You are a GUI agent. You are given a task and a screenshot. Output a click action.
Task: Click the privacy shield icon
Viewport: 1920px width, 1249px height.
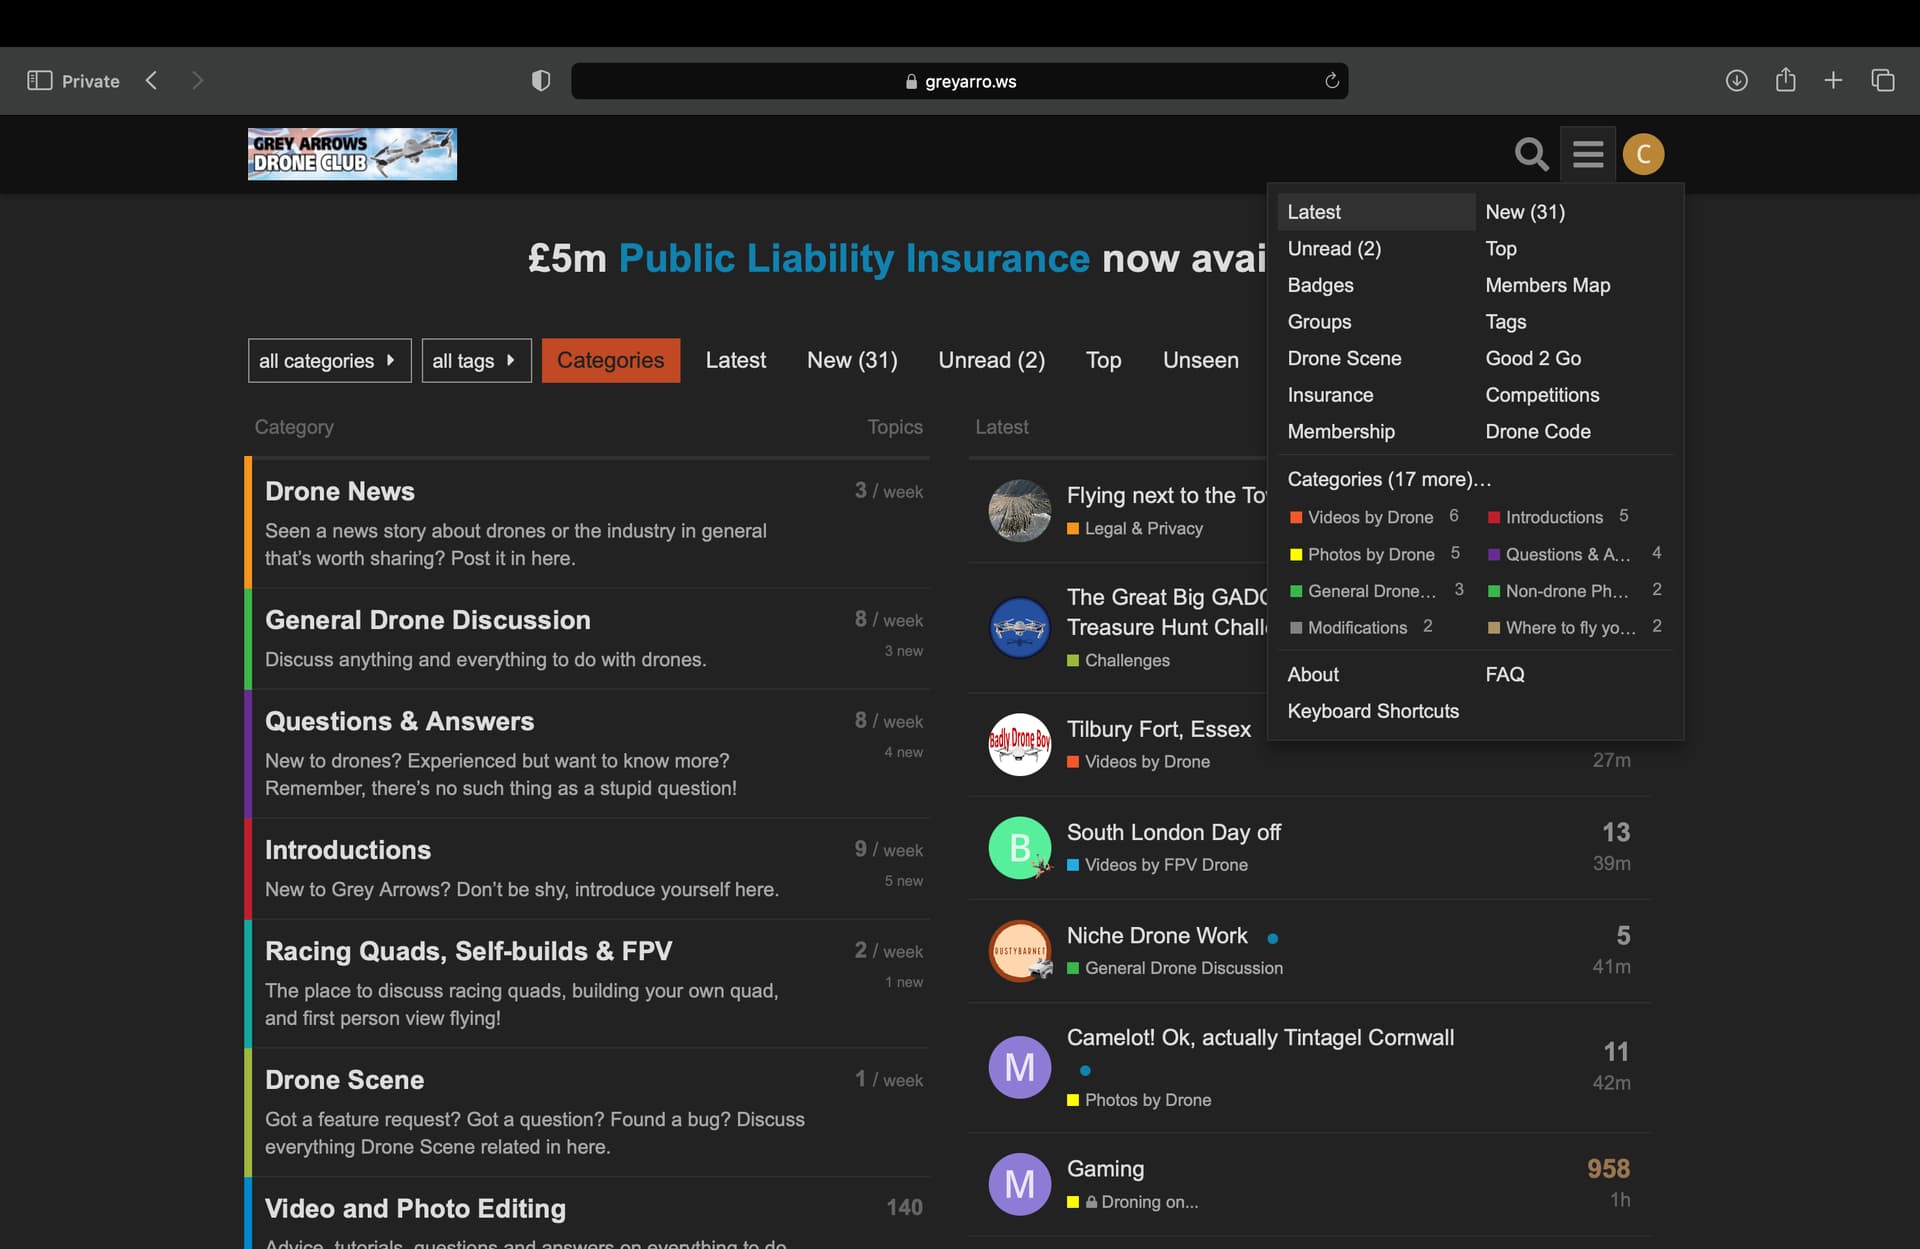click(541, 81)
